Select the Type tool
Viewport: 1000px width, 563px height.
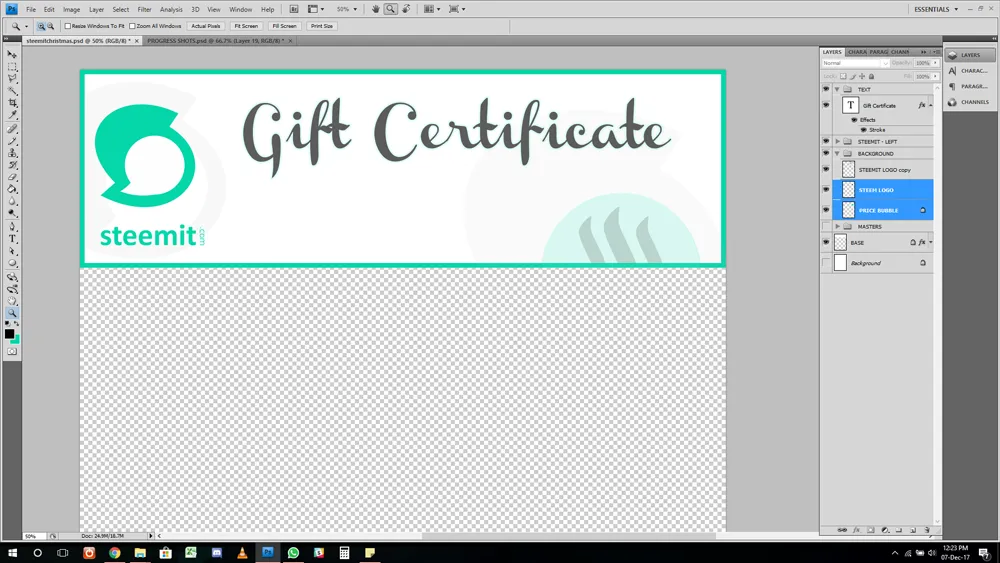[x=12, y=239]
